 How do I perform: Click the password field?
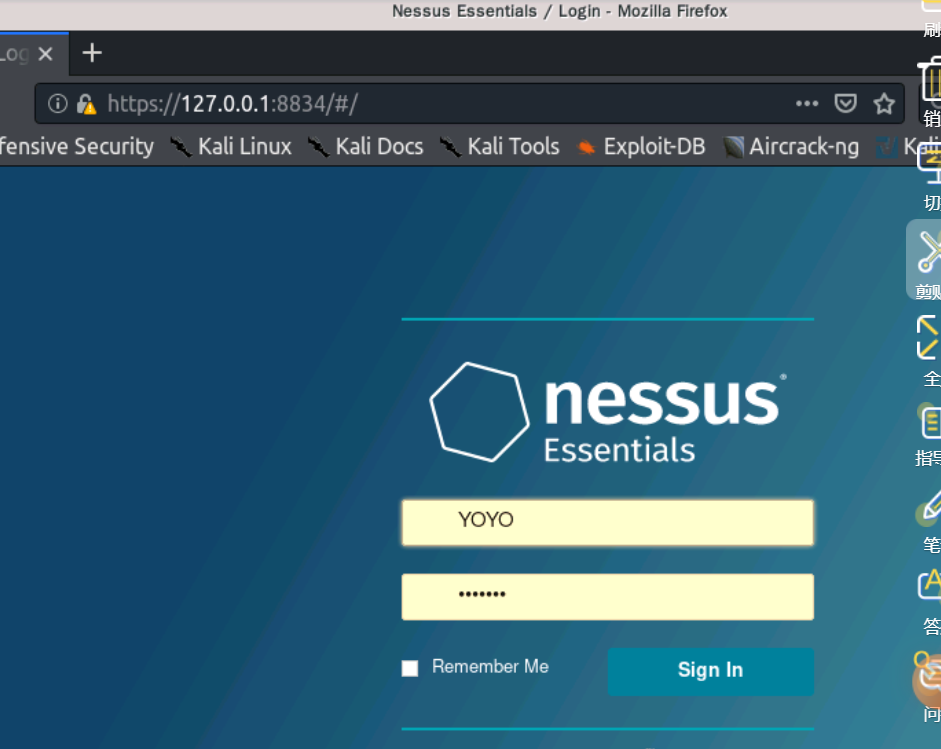pyautogui.click(x=607, y=597)
